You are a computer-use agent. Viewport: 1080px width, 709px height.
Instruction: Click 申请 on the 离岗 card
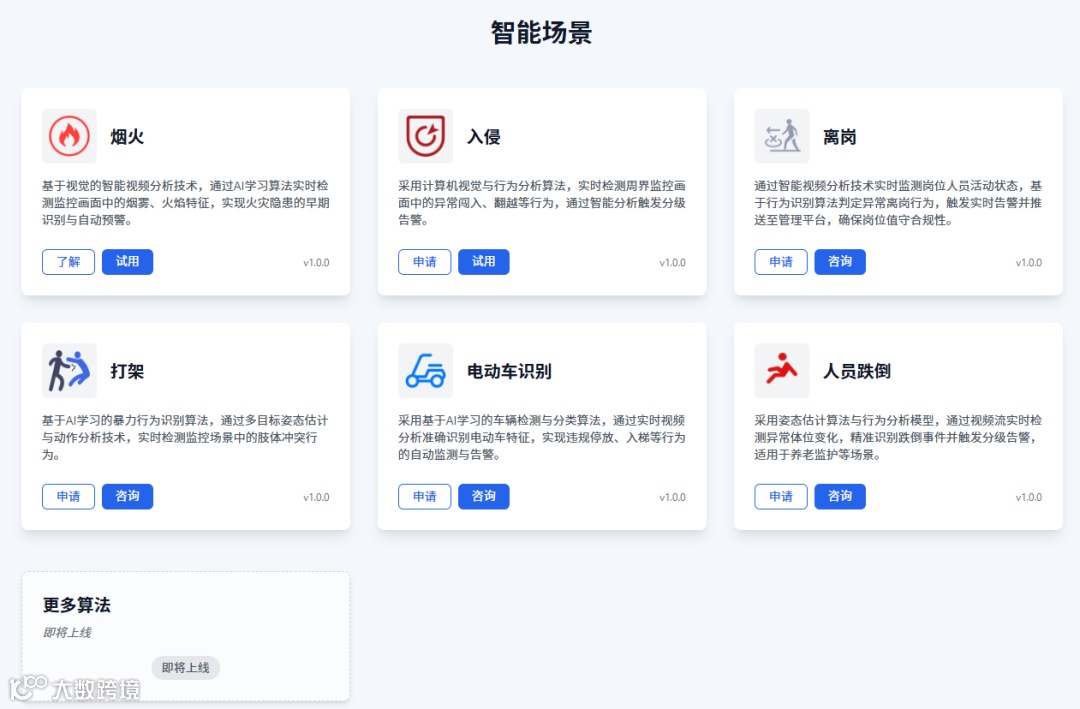click(x=781, y=262)
